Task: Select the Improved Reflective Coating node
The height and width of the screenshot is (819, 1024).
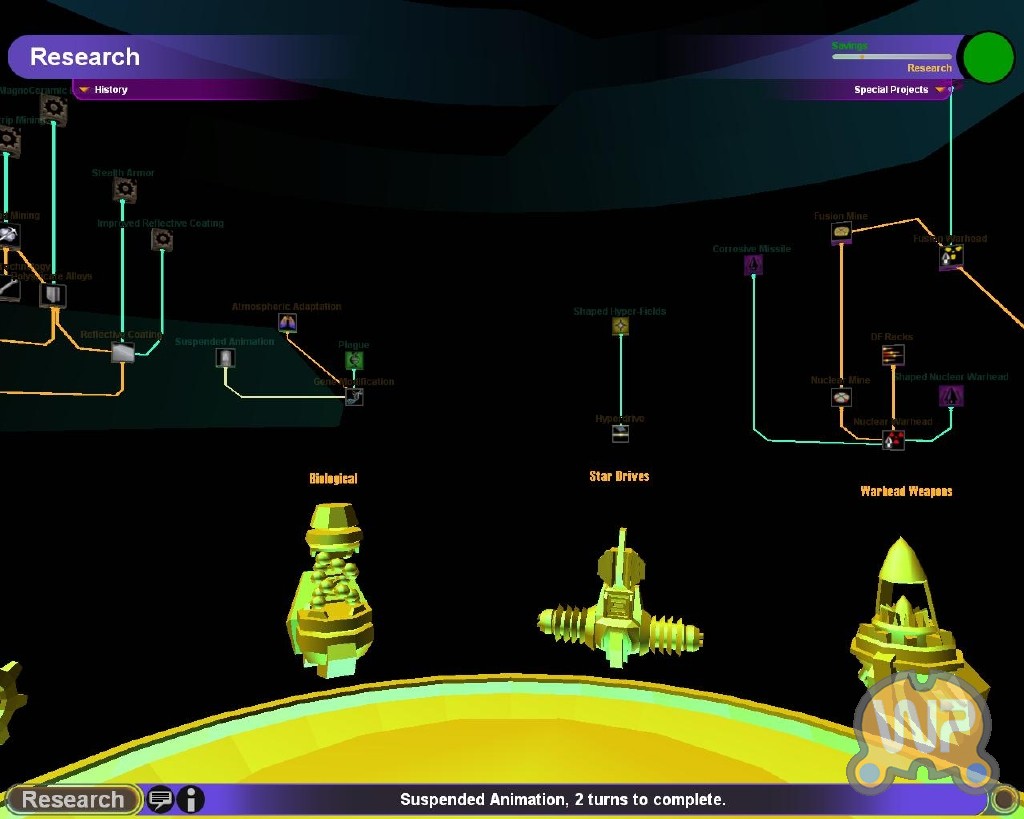Action: (162, 240)
